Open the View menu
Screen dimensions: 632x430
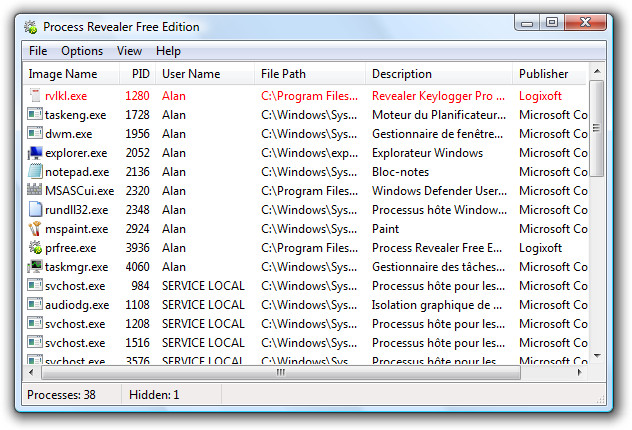click(x=129, y=51)
